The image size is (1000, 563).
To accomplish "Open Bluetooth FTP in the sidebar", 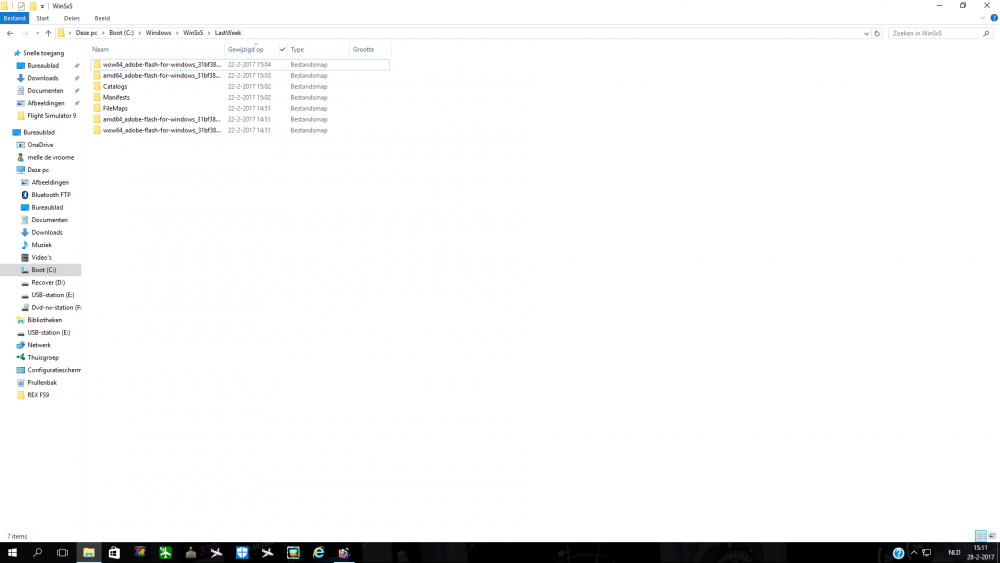I will [x=50, y=194].
